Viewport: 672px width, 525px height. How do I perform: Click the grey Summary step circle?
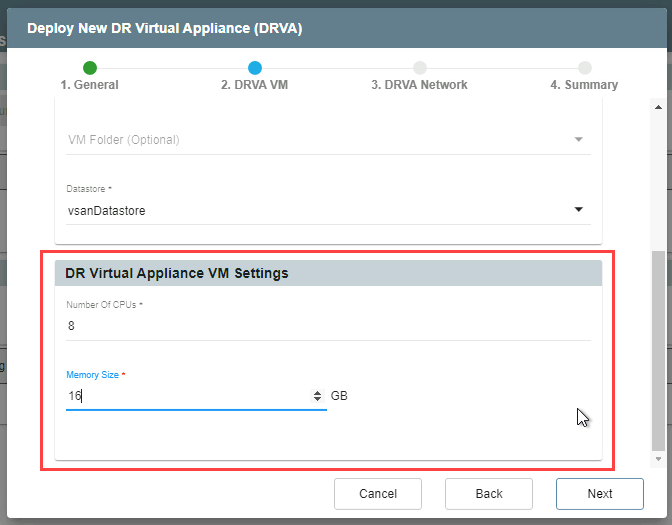(x=584, y=68)
